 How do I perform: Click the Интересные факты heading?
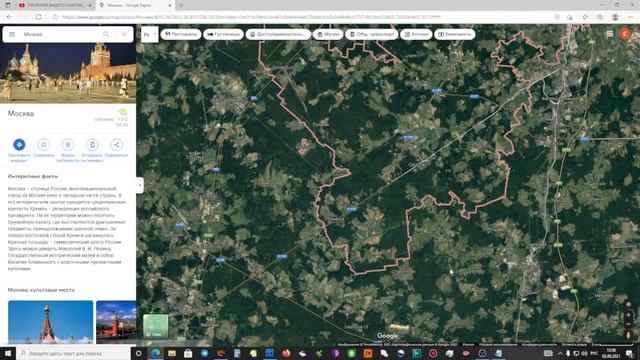point(33,176)
